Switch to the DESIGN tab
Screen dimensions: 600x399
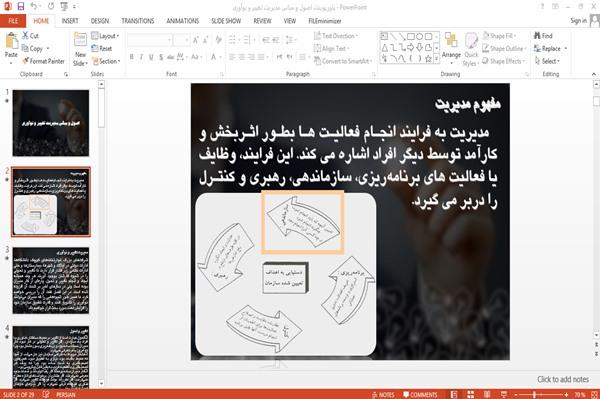100,21
